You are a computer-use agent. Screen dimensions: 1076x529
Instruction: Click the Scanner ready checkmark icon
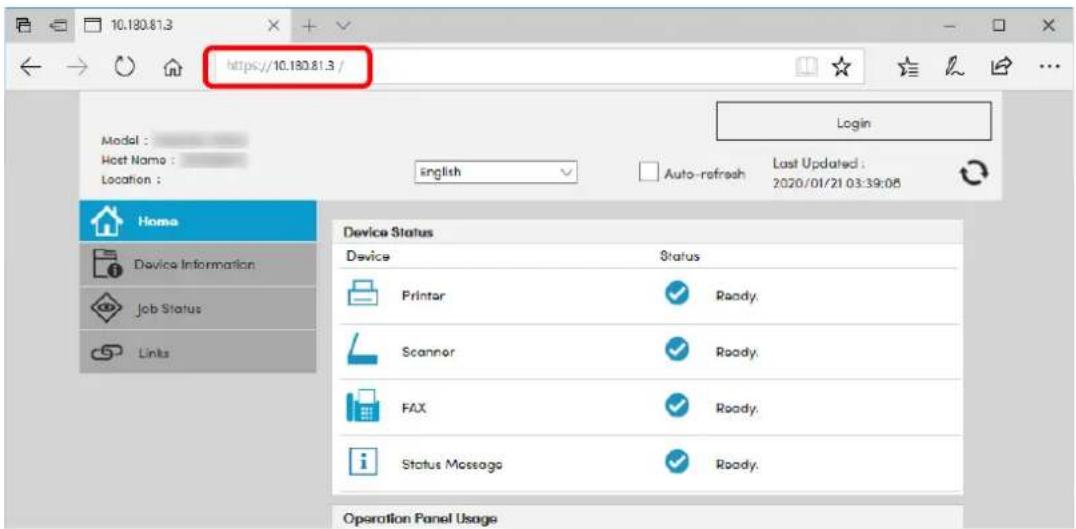point(675,351)
